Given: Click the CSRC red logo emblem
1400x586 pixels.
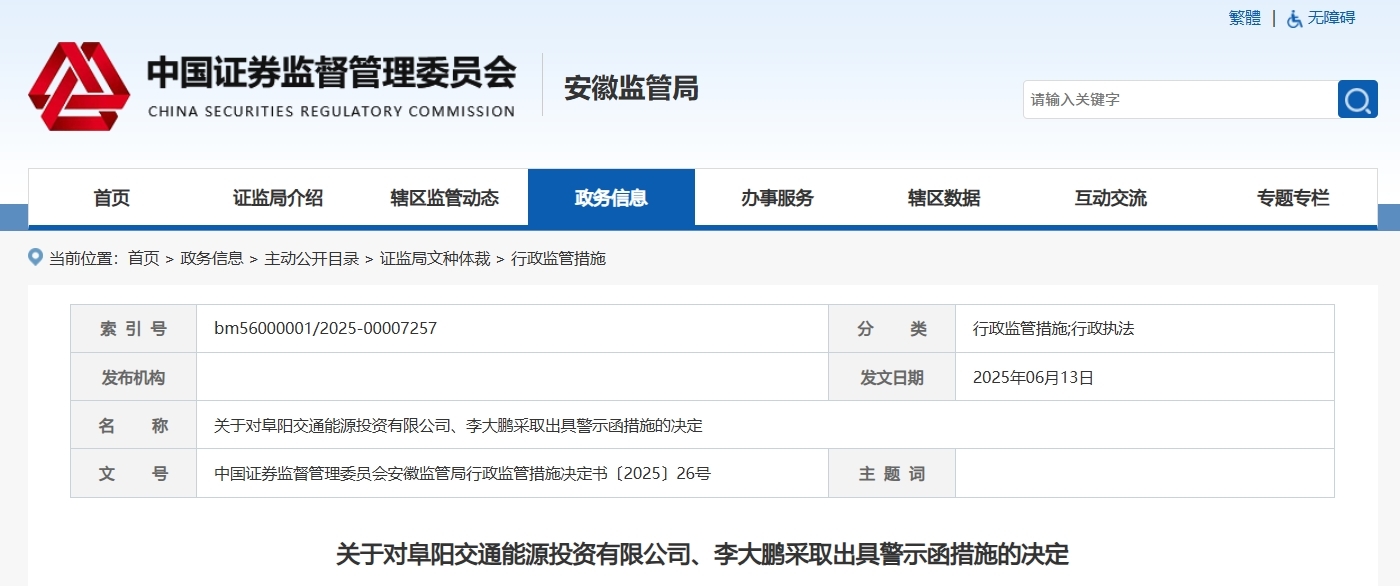Looking at the screenshot, I should coord(79,86).
